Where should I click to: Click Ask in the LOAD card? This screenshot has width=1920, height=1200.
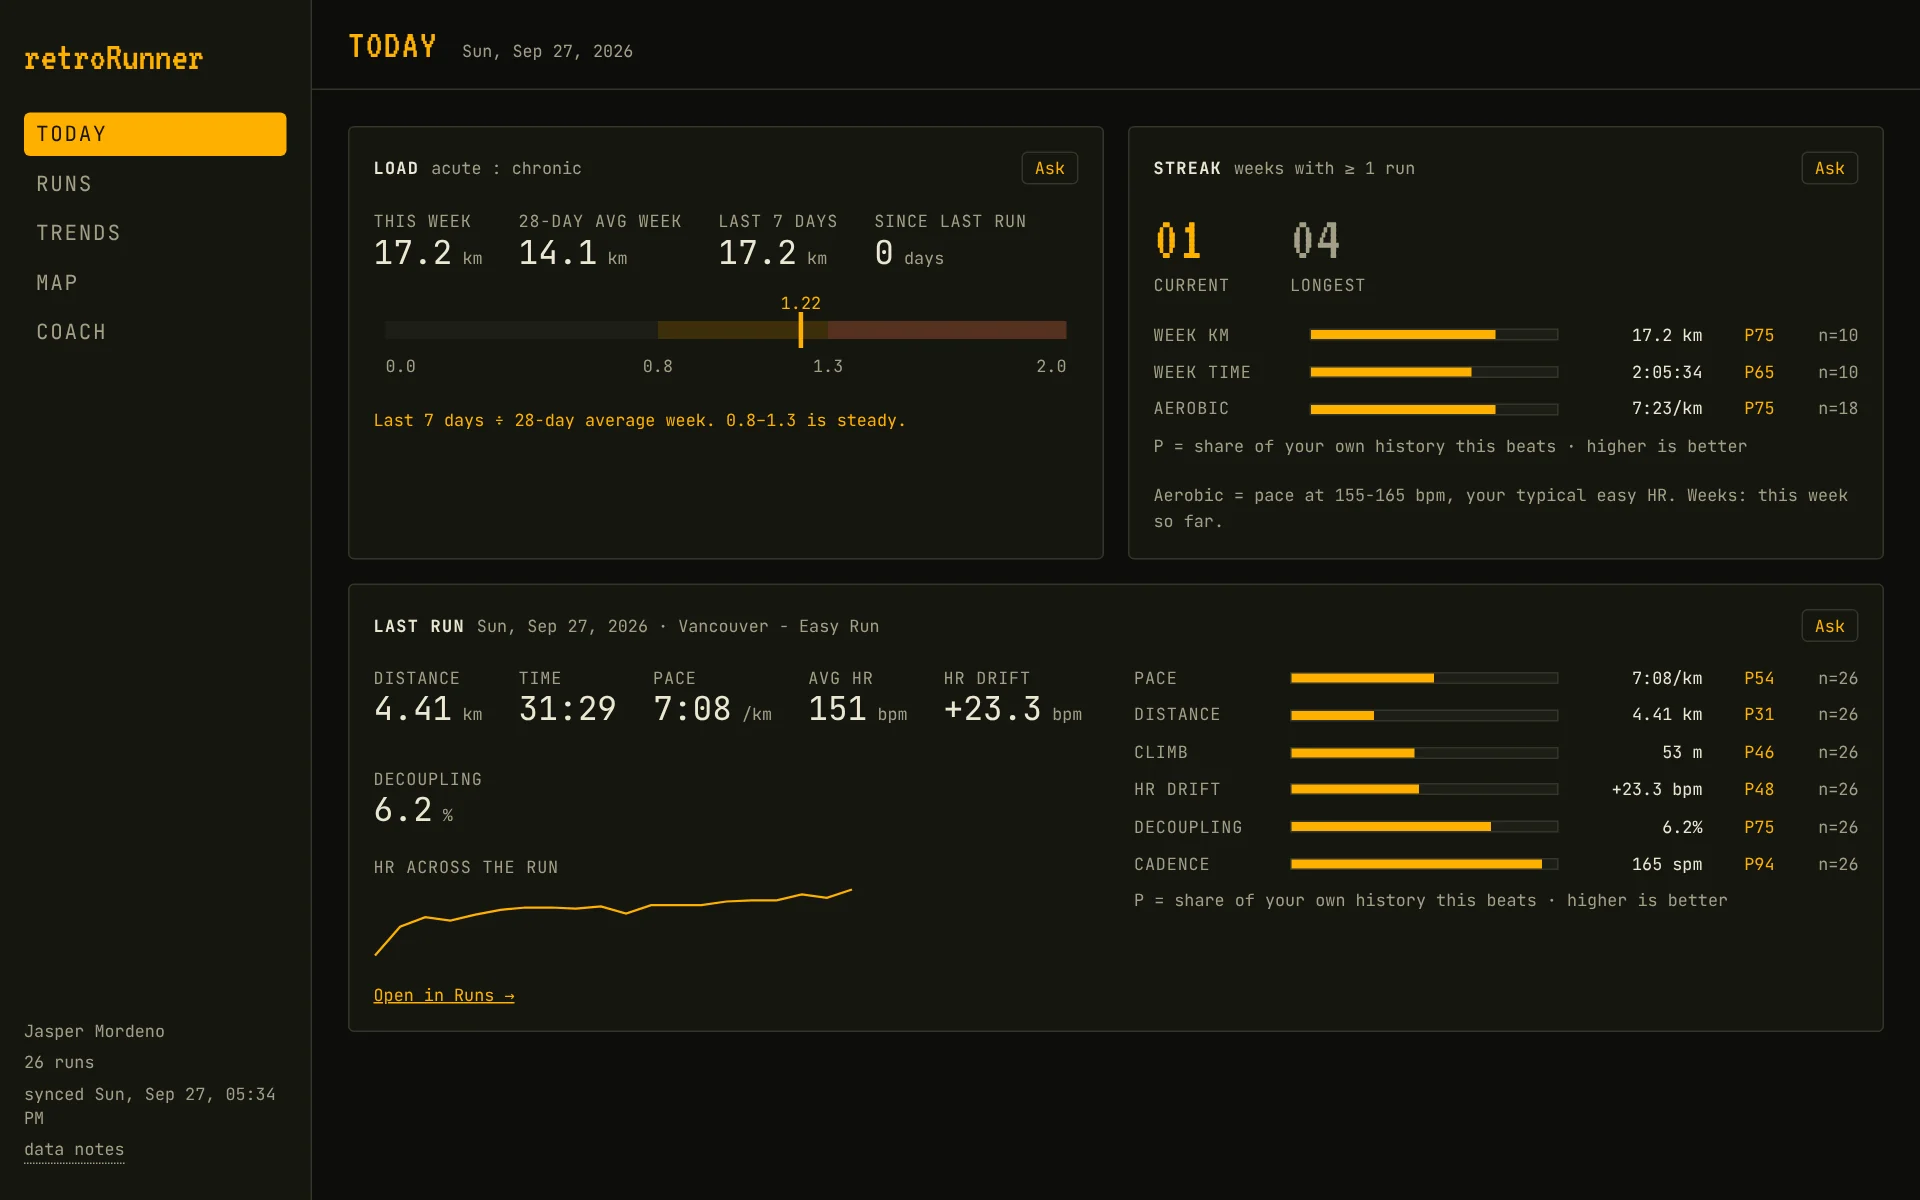click(x=1049, y=168)
